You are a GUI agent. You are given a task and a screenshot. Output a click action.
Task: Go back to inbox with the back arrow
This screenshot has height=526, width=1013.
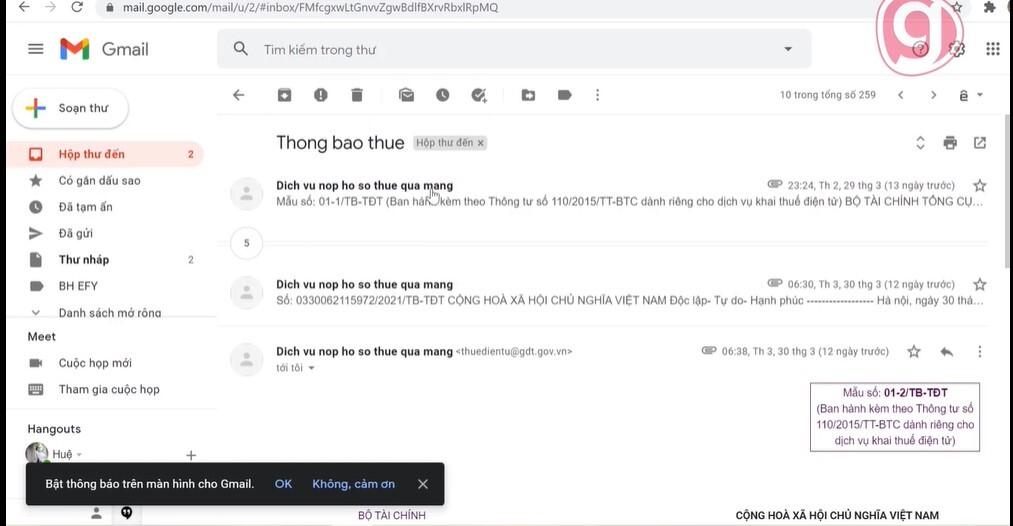(239, 96)
